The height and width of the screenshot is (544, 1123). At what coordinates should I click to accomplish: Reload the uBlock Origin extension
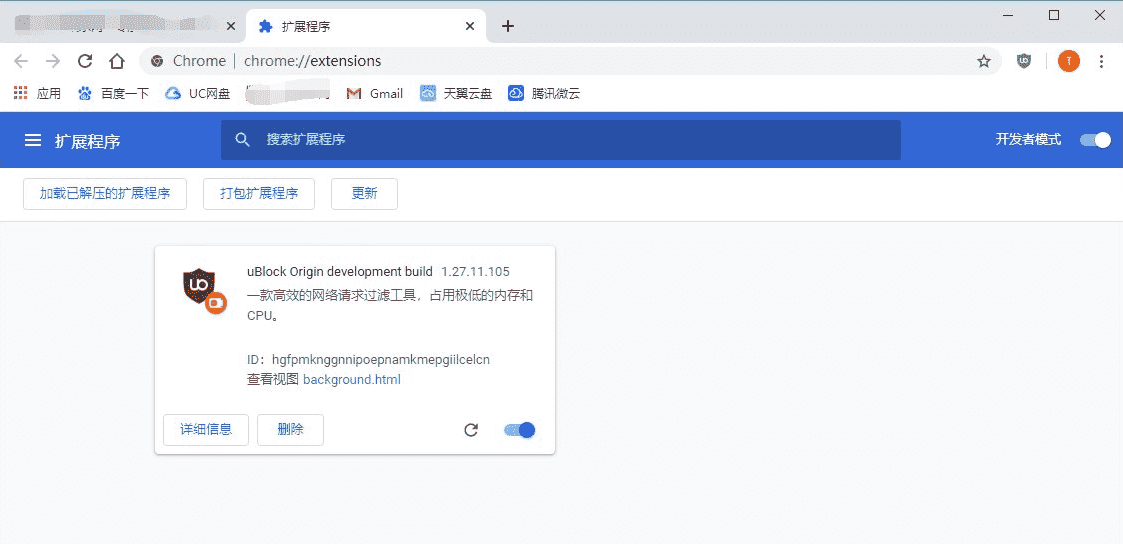point(471,430)
